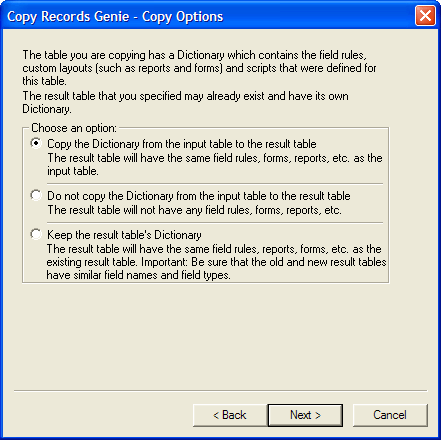Click the 'Next >' button
Viewport: 441px width, 440px height.
305,415
